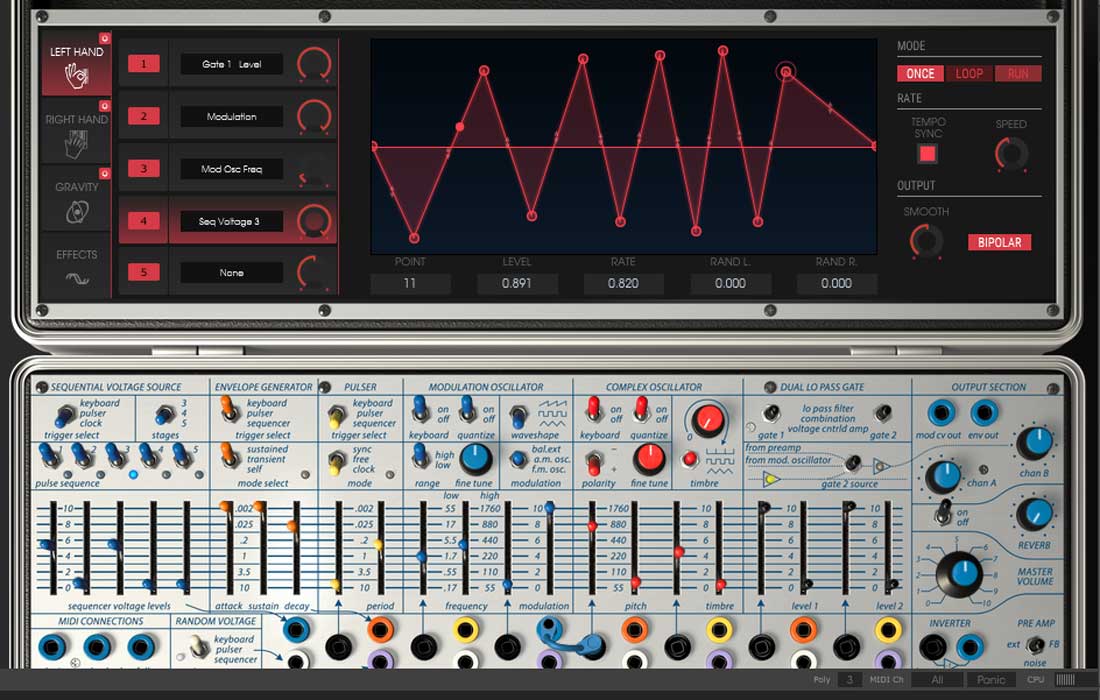Open the Mod Osc Freq destination dropdown
The height and width of the screenshot is (700, 1100).
(x=232, y=169)
